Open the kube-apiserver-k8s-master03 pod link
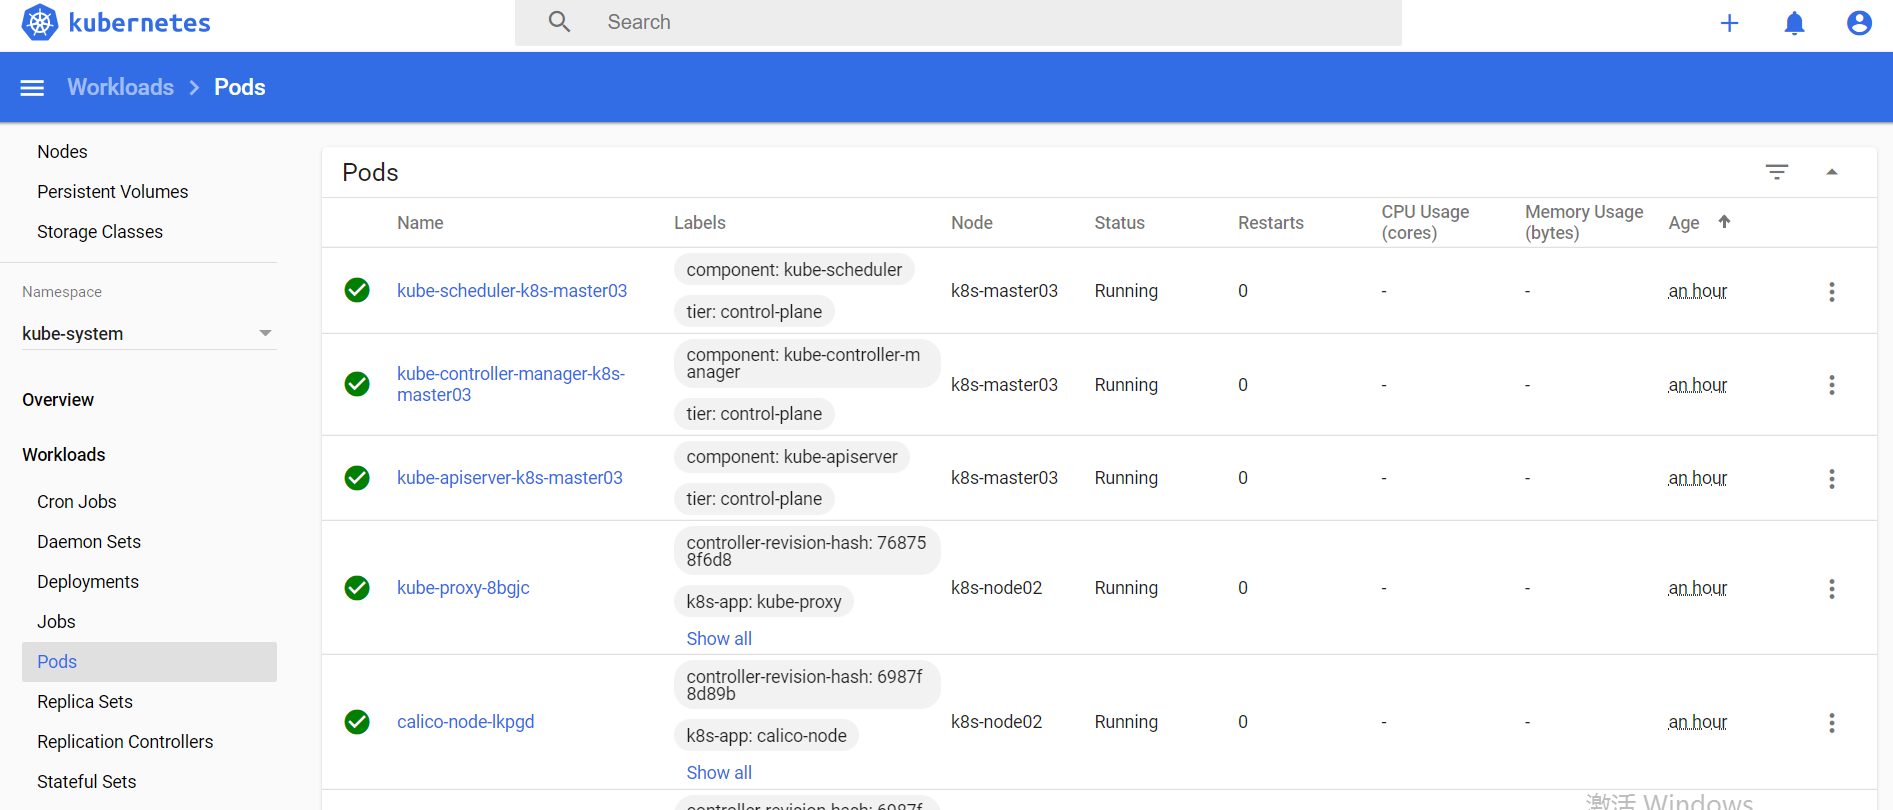Viewport: 1893px width, 810px height. click(509, 478)
